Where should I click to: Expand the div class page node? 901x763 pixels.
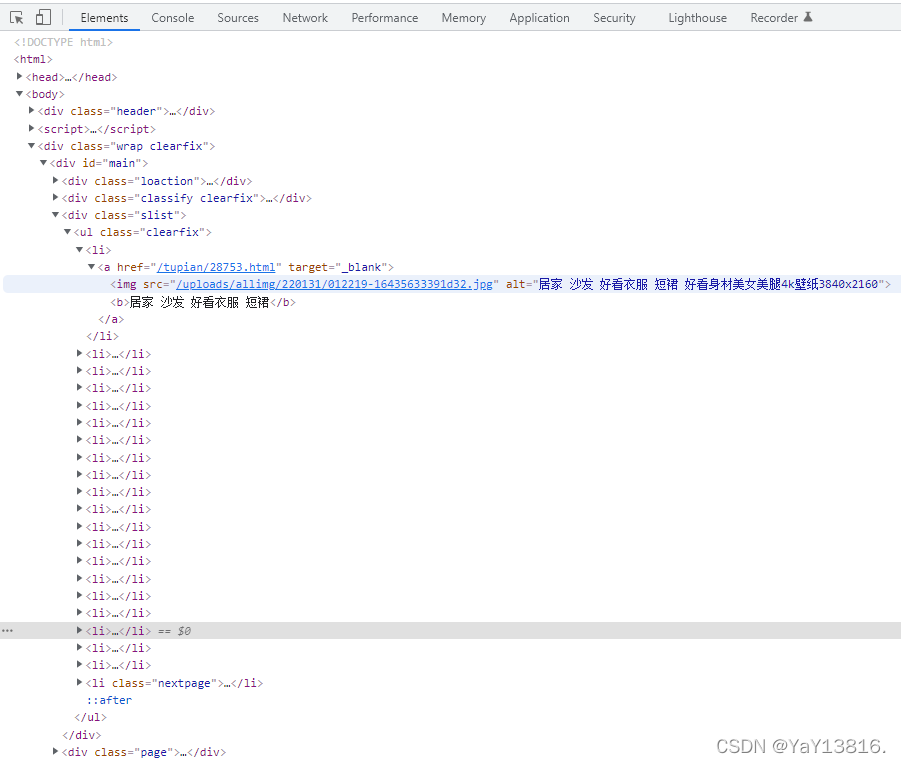(56, 751)
